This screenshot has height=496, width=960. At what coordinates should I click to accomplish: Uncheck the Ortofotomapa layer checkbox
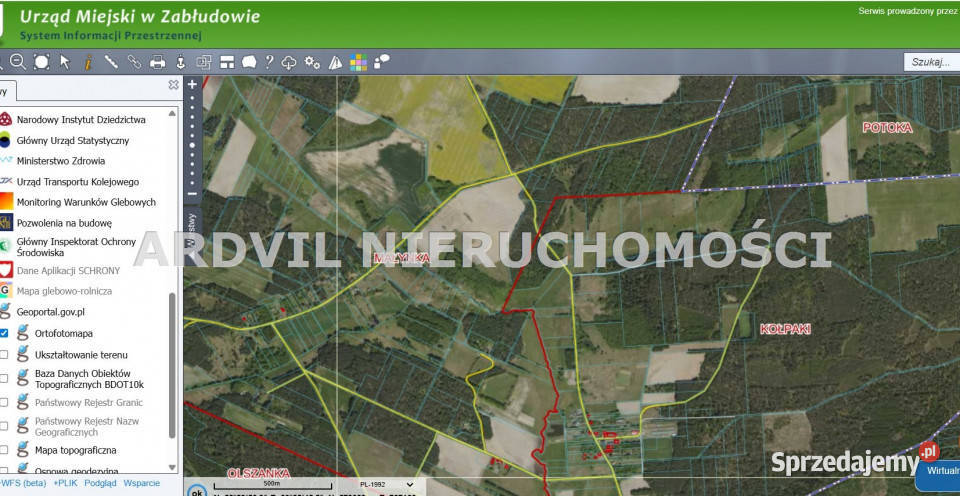tap(5, 333)
